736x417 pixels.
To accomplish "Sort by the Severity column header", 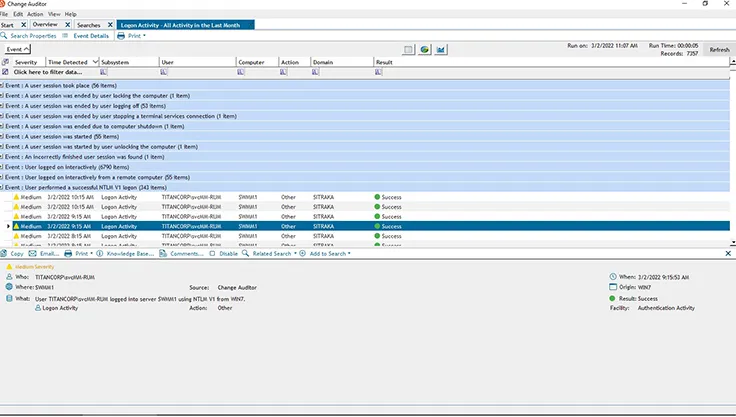I will tap(26, 62).
